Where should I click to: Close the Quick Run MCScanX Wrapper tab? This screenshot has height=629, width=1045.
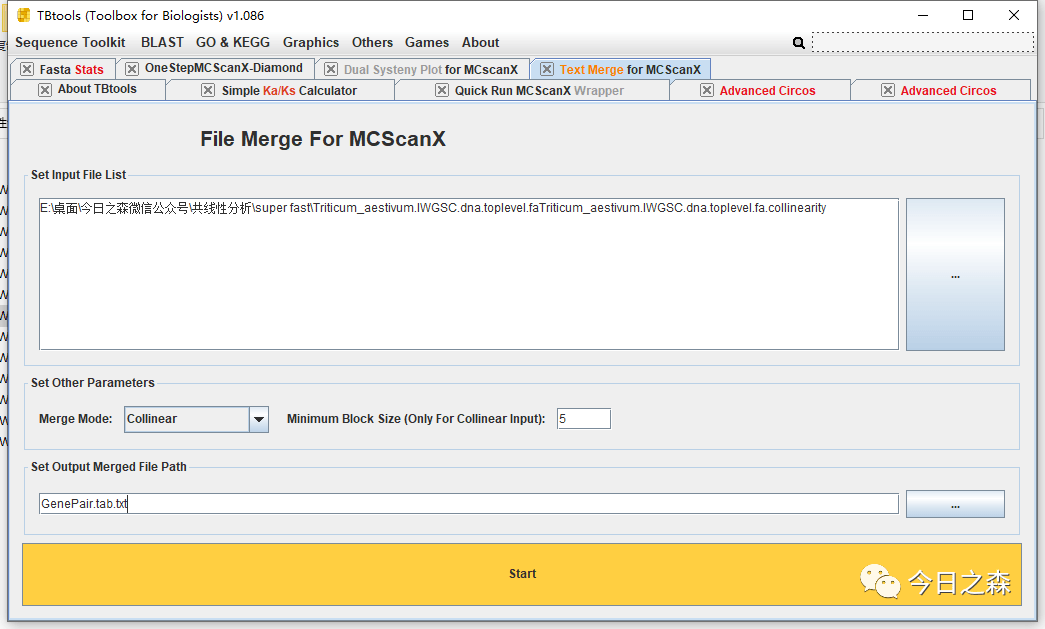(x=442, y=90)
